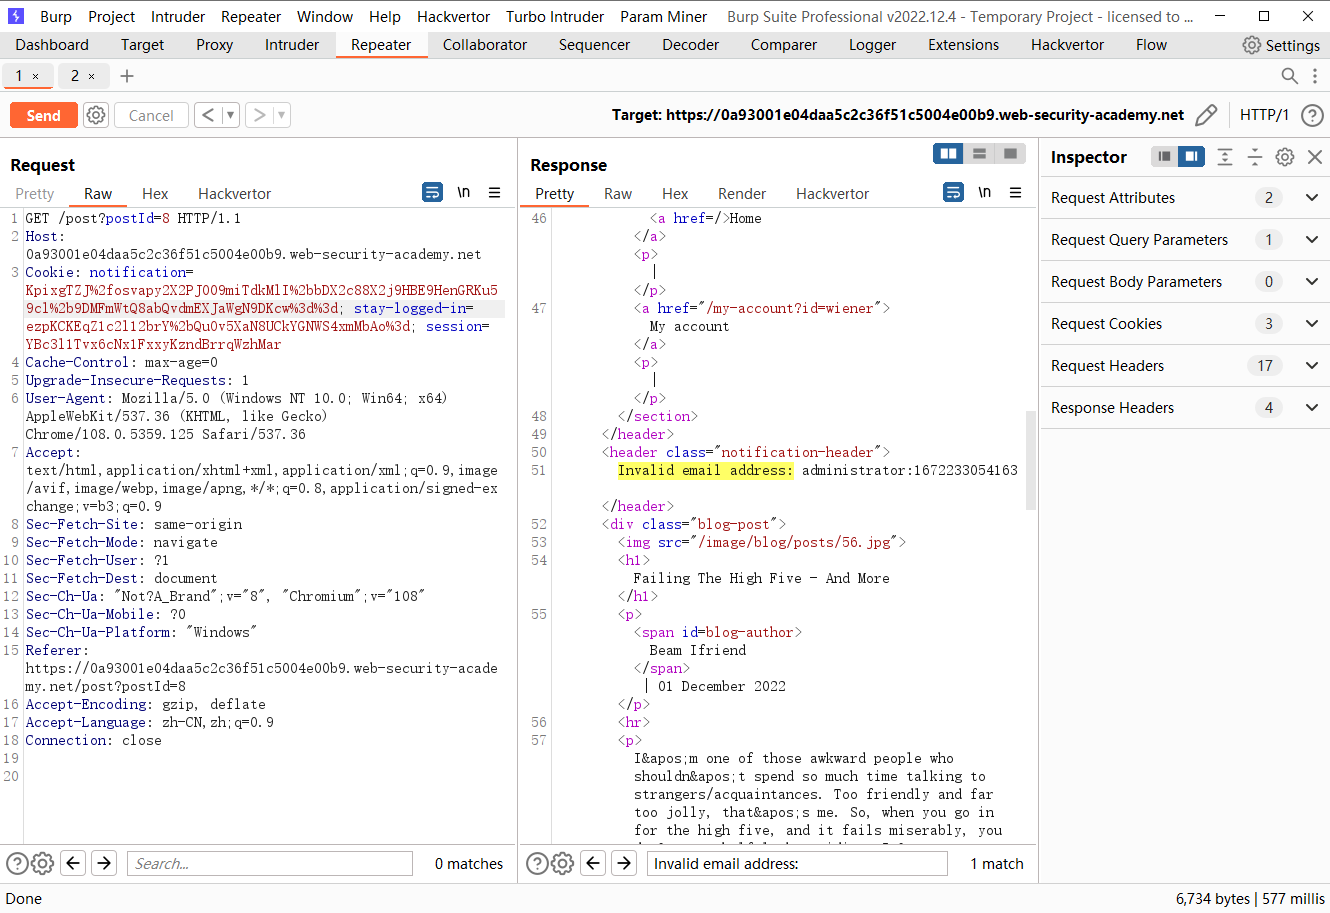1330x913 pixels.
Task: Select combined tabbed layout view
Action: (1010, 153)
